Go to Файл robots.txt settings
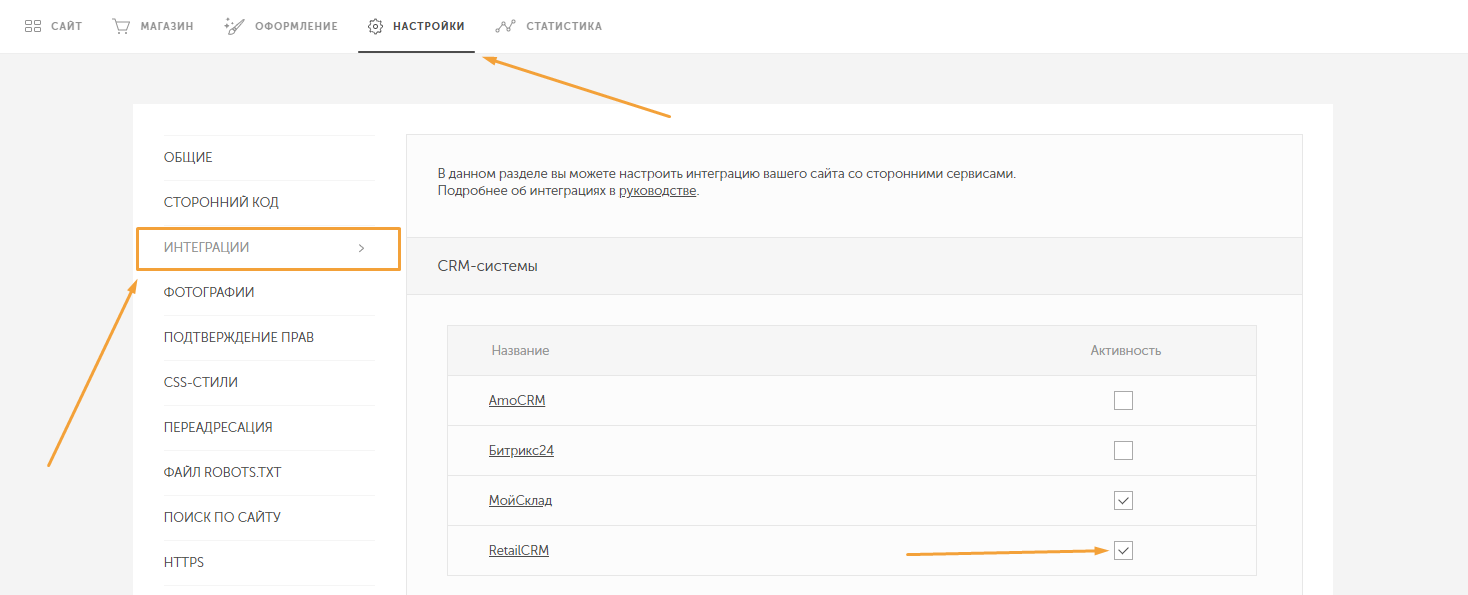The width and height of the screenshot is (1468, 595). point(222,472)
